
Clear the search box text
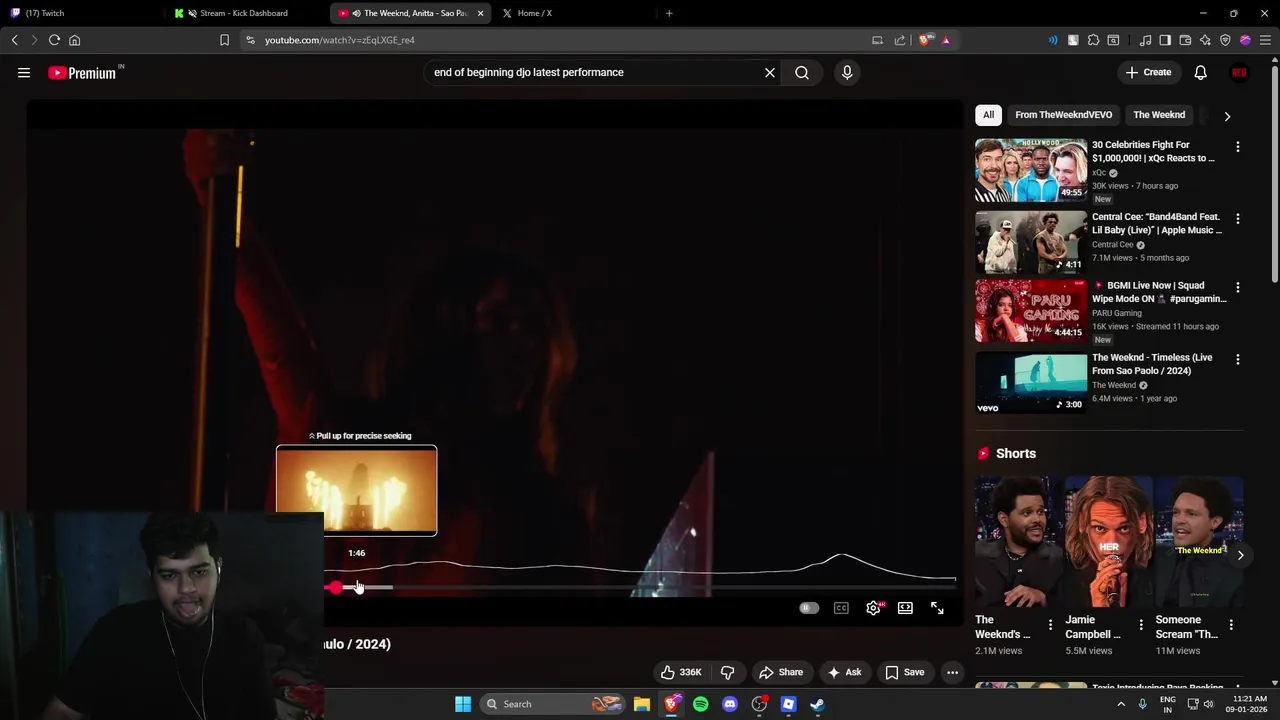click(x=770, y=72)
